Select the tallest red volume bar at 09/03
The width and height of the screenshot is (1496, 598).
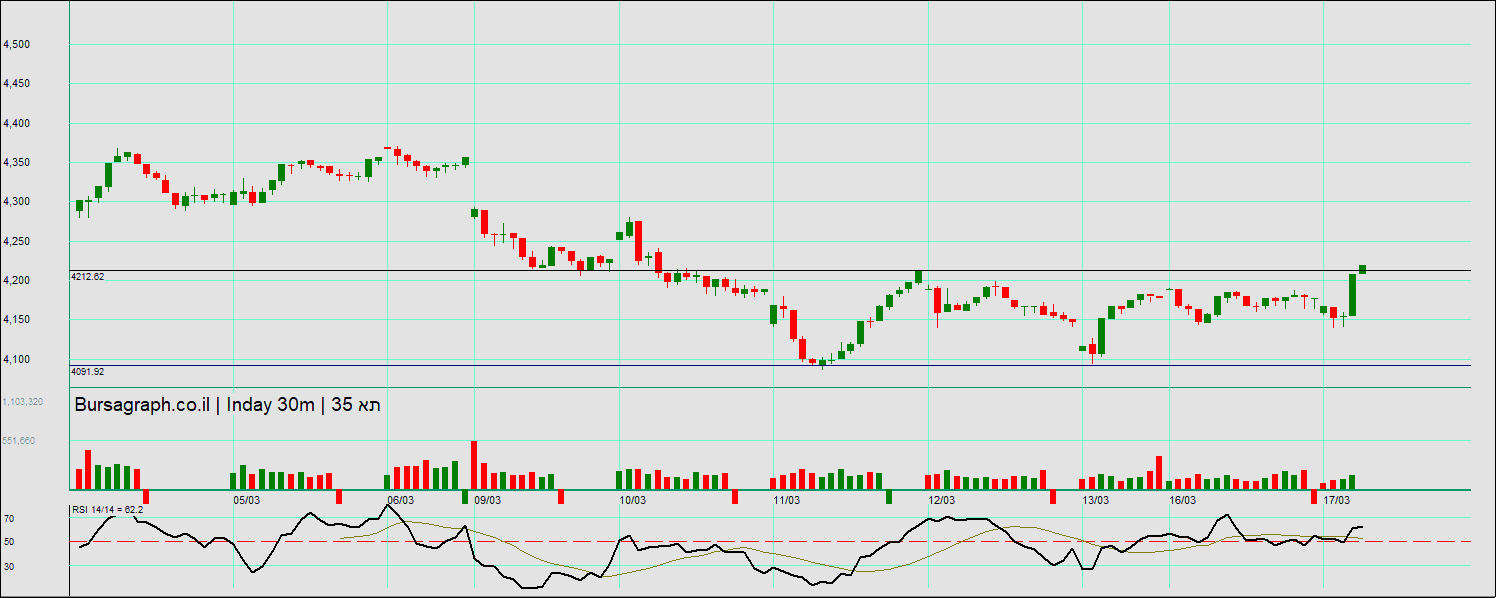[x=474, y=464]
